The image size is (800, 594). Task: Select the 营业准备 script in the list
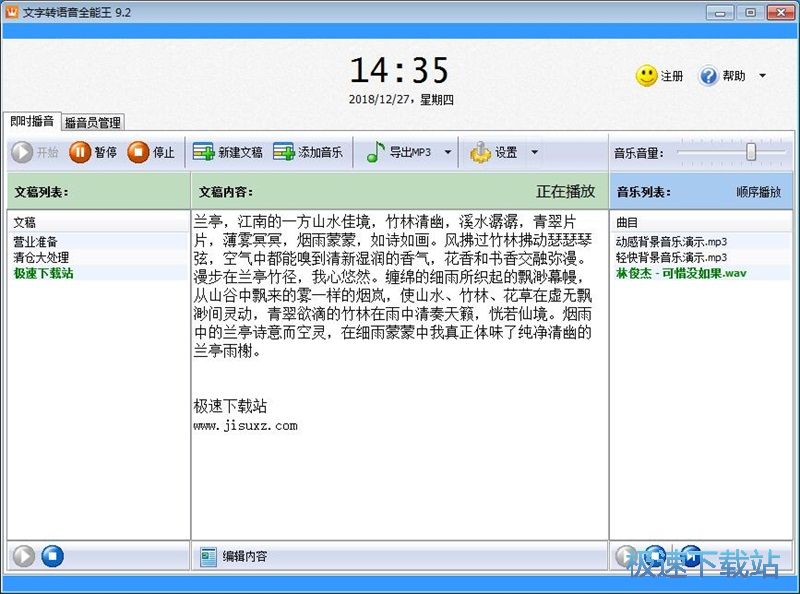pos(98,241)
